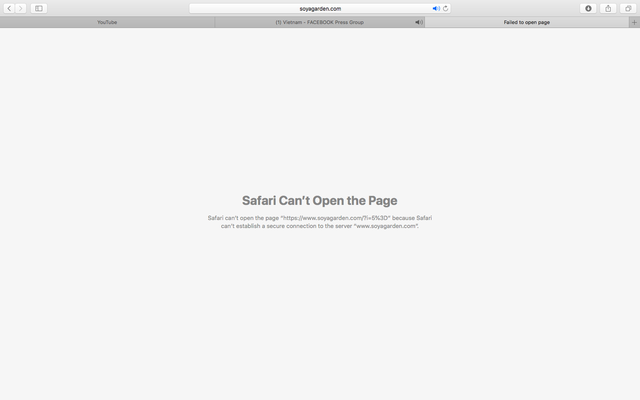The image size is (640, 400).
Task: Go forward to the next page
Action: [21, 8]
